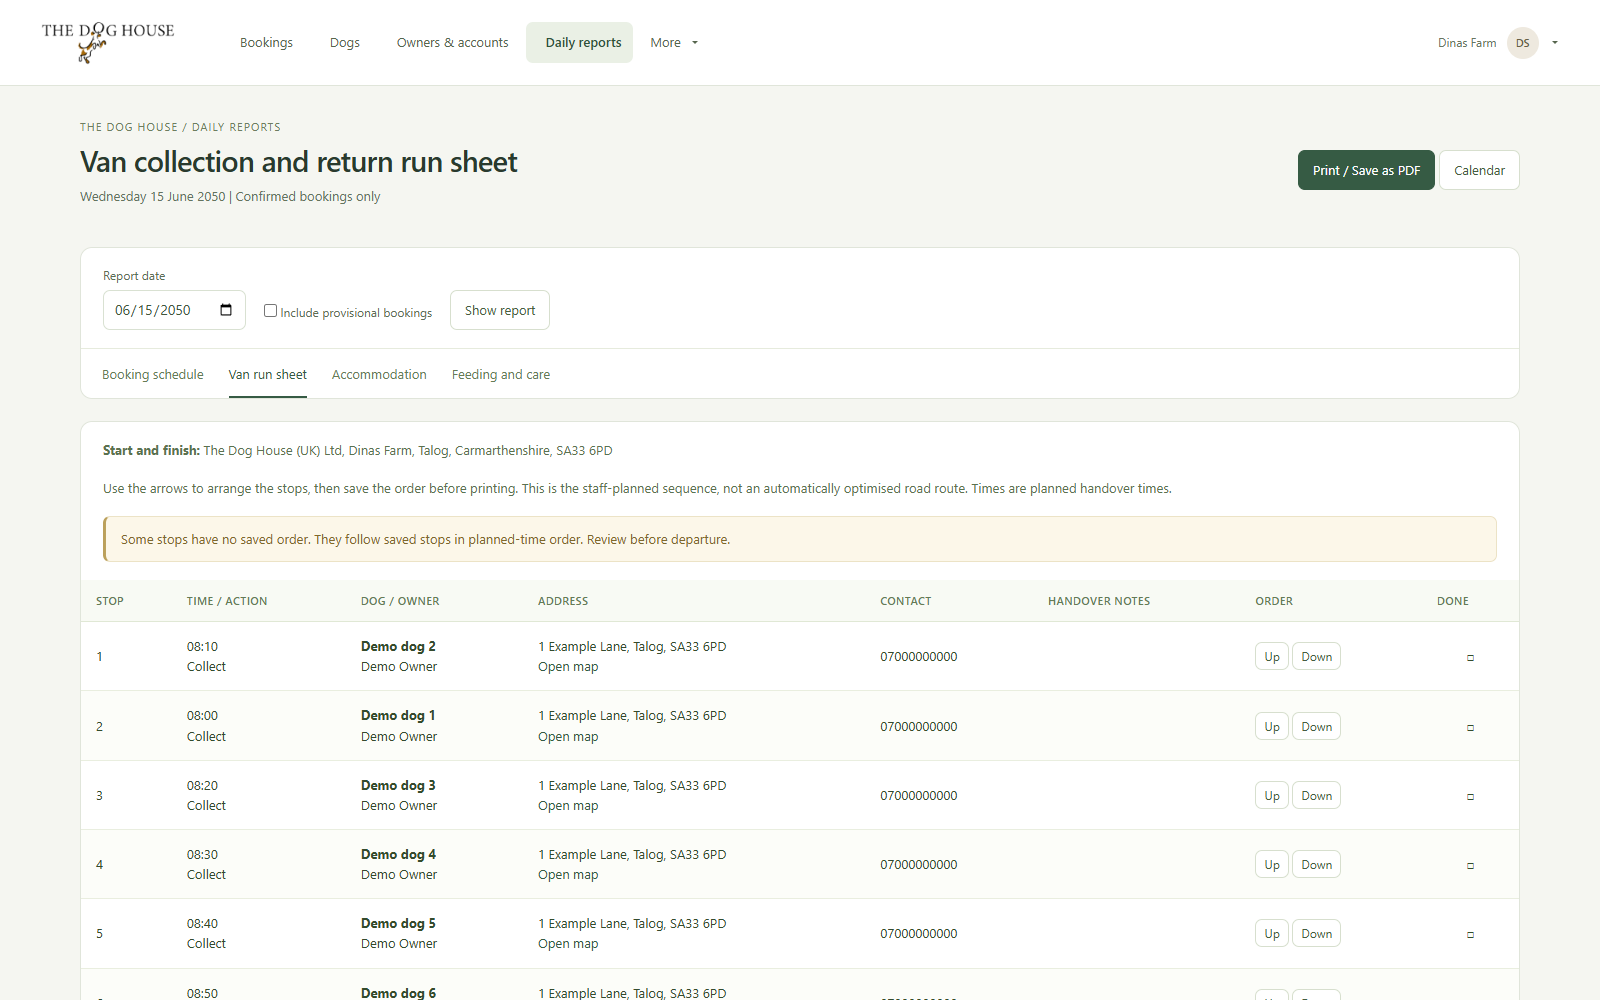Move Demo dog 3 stop Down
The image size is (1600, 1000).
pos(1316,796)
